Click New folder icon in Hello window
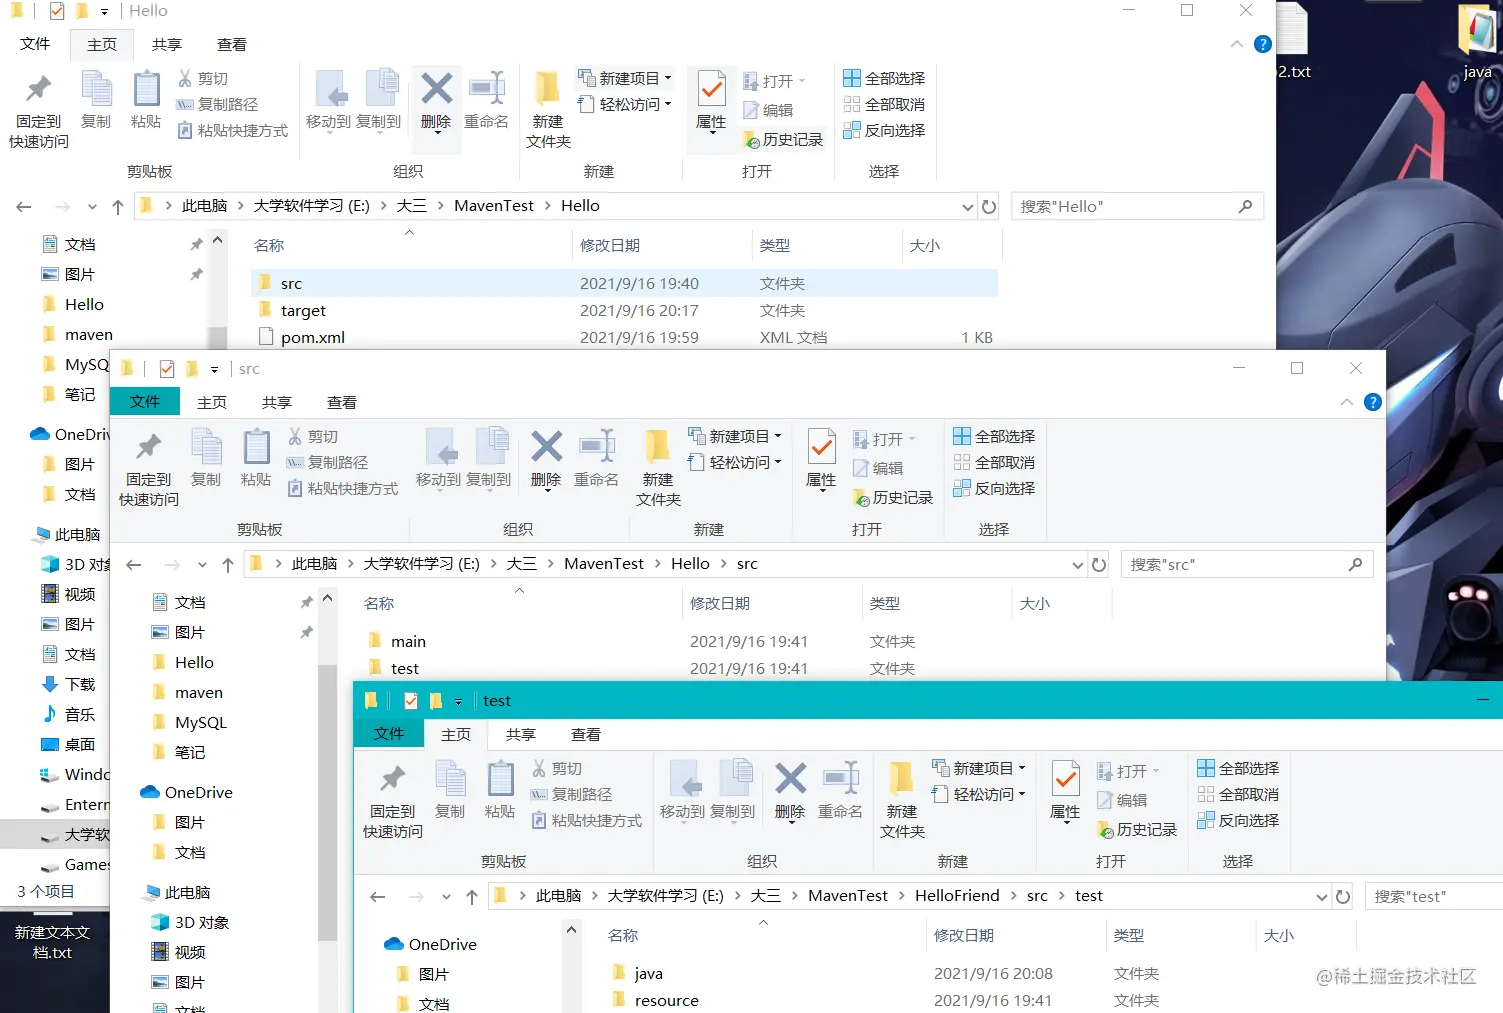Screen dimensions: 1503x1013 coord(547,89)
